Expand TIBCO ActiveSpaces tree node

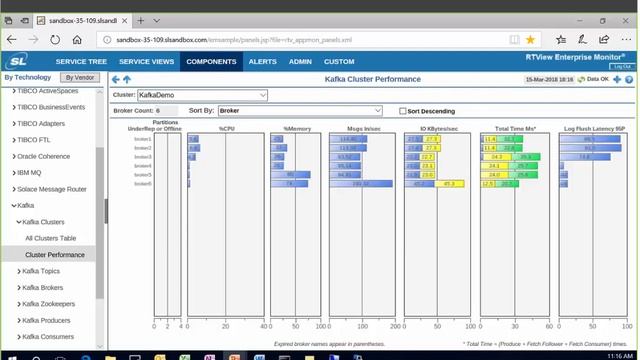point(14,91)
